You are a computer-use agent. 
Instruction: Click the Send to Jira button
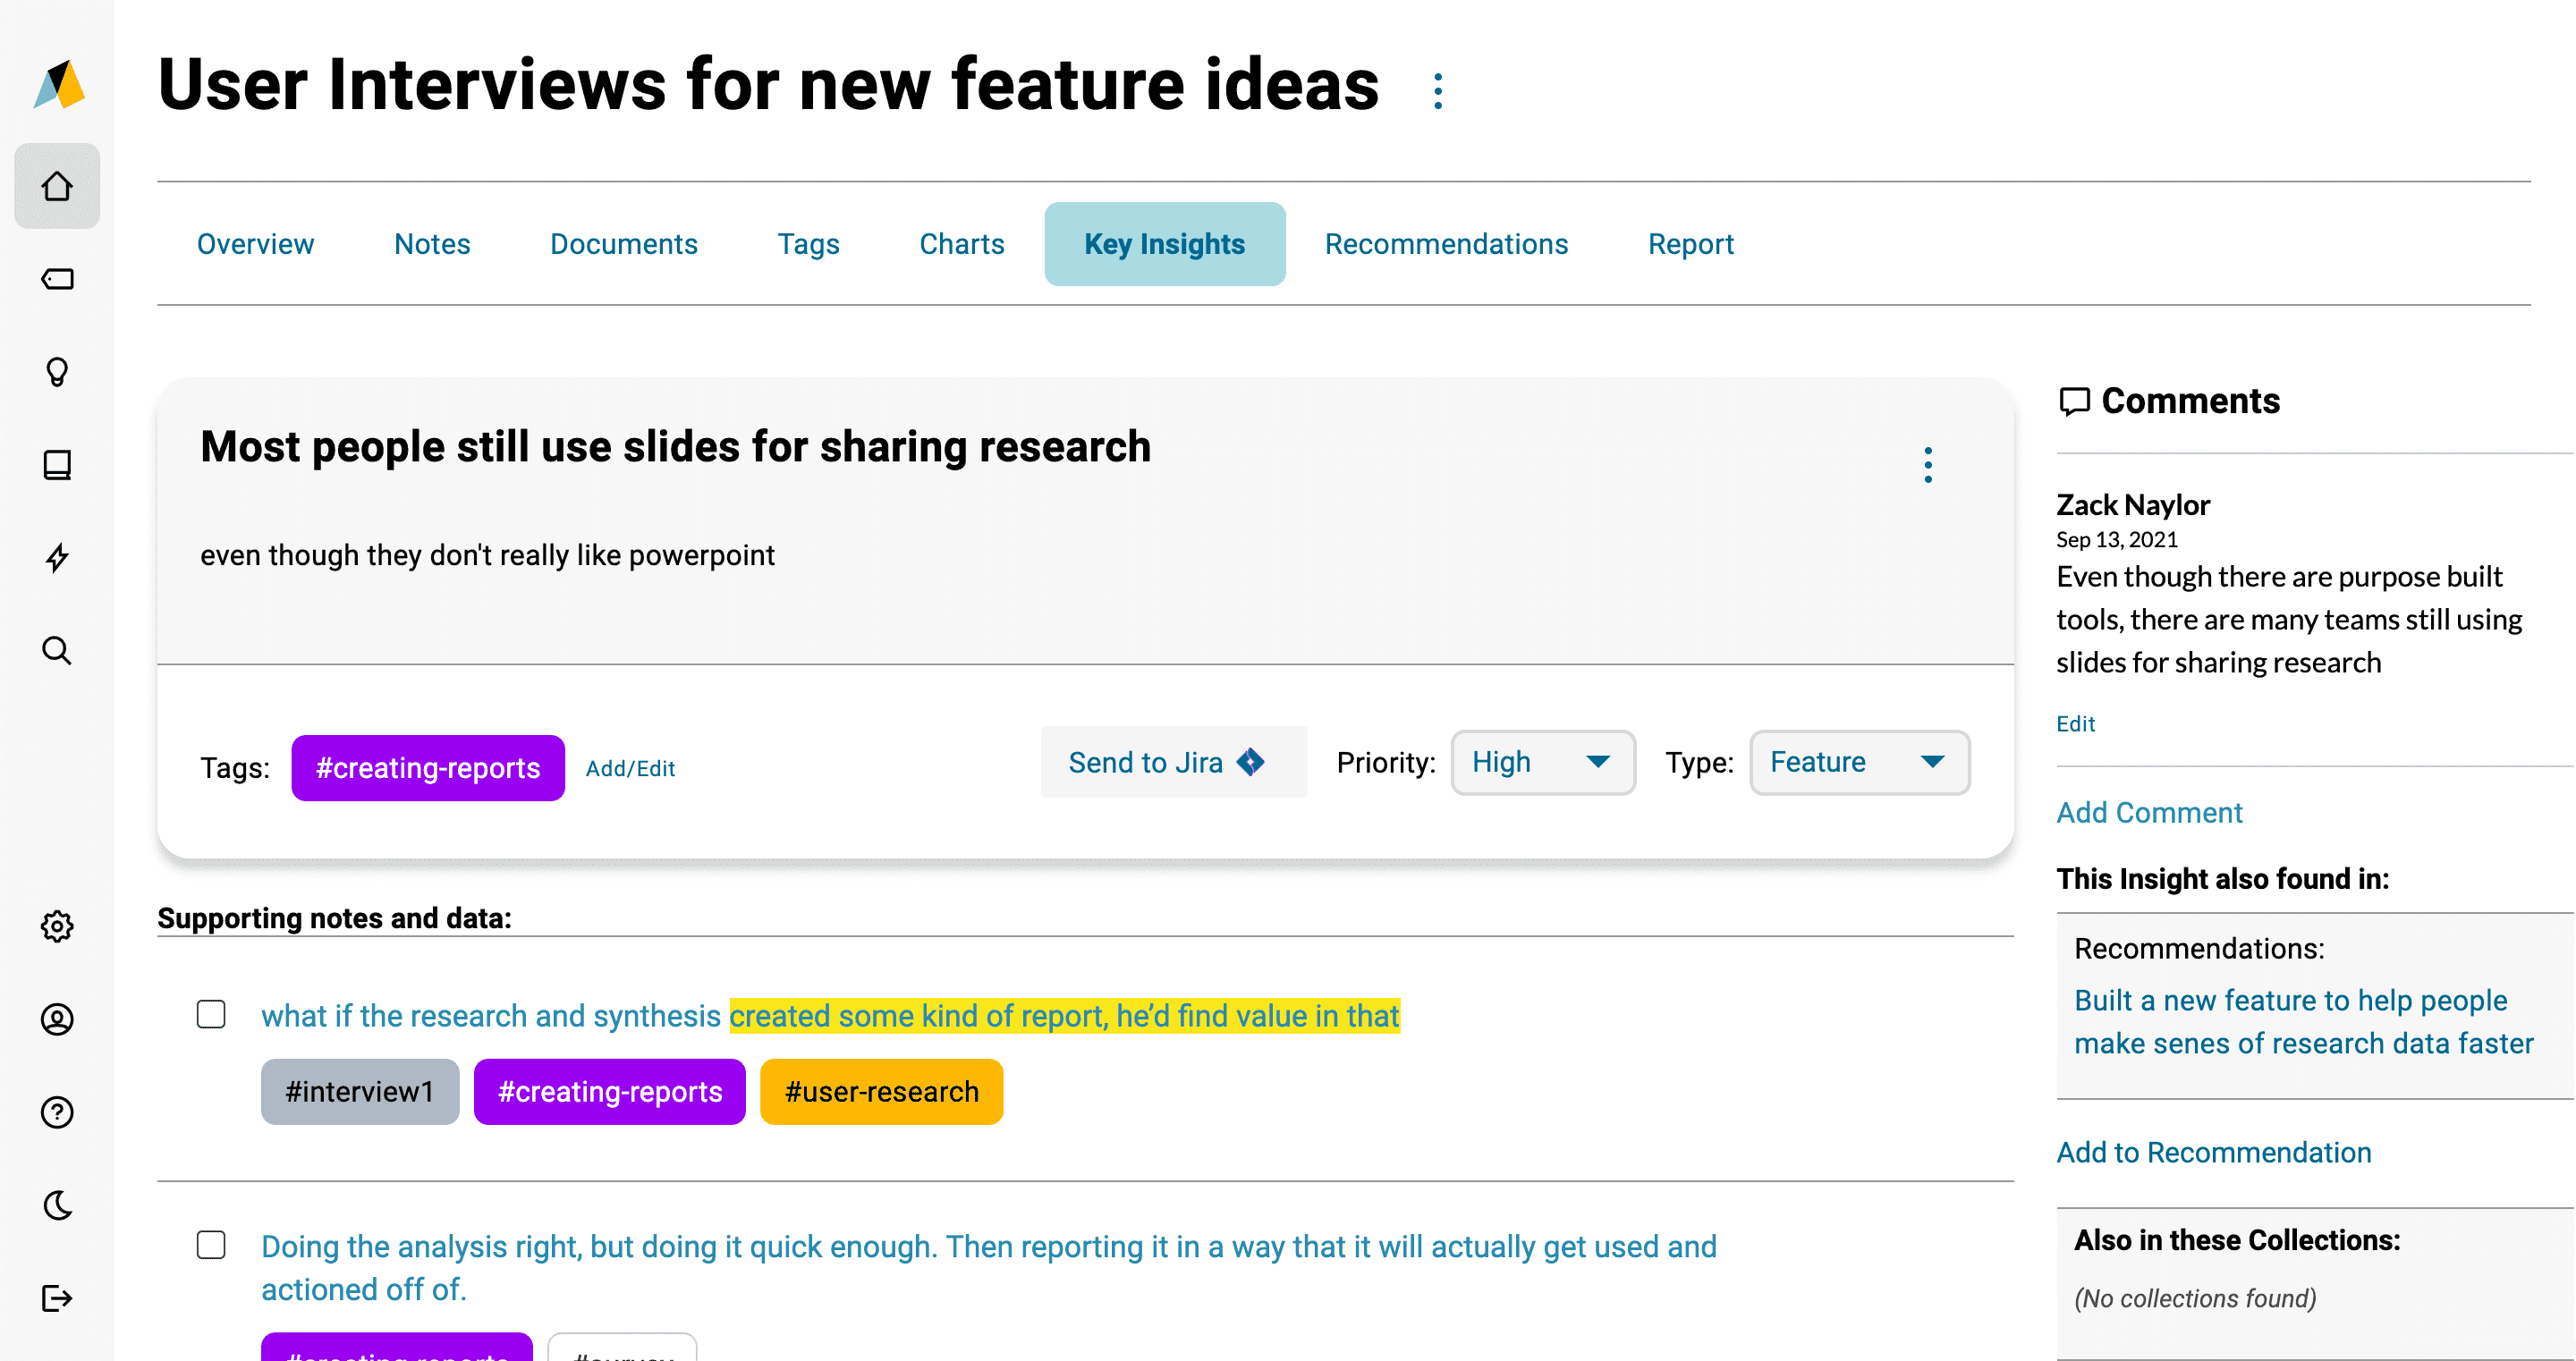[1173, 762]
